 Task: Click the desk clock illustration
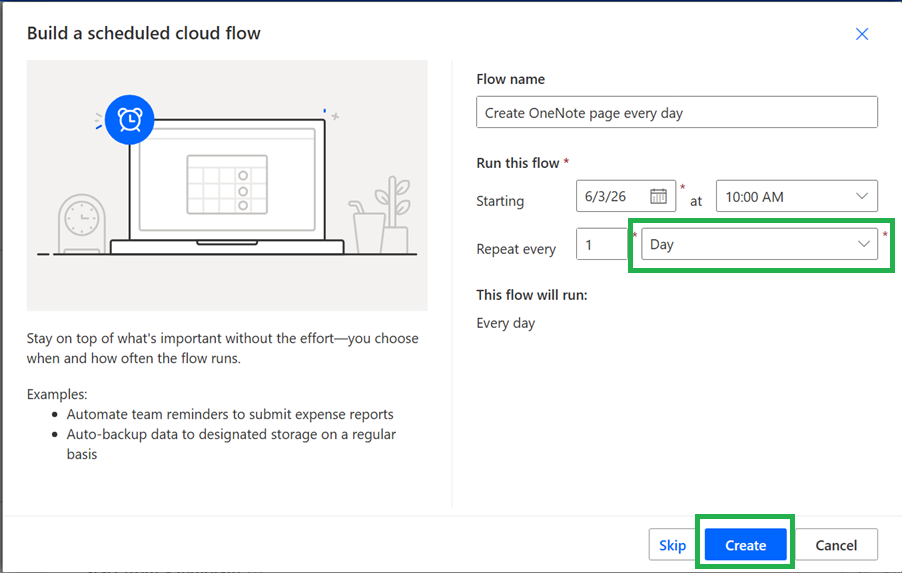point(82,224)
